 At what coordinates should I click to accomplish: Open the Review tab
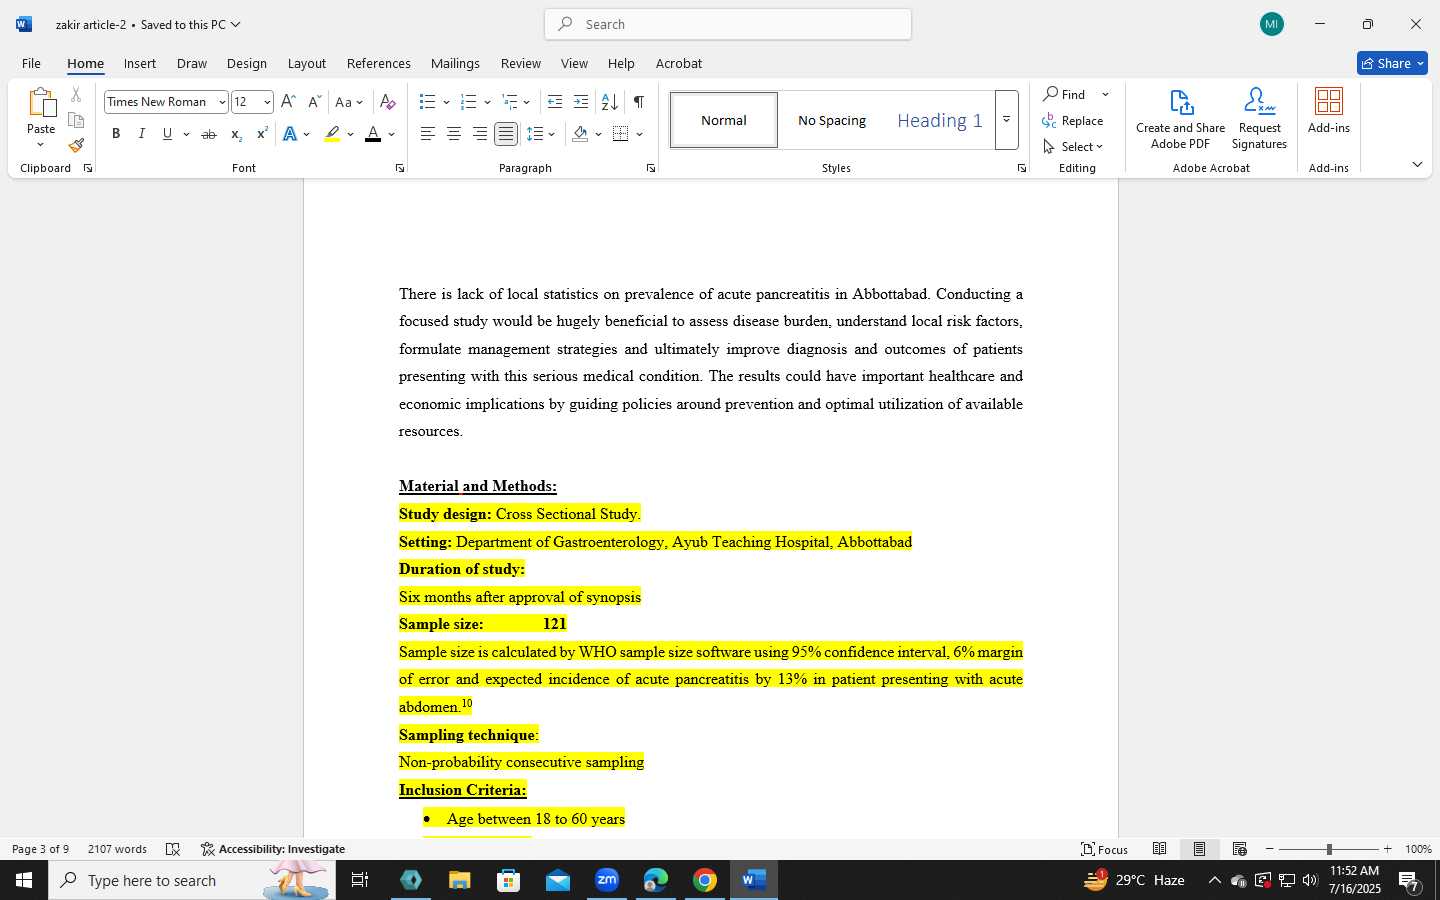(x=521, y=63)
